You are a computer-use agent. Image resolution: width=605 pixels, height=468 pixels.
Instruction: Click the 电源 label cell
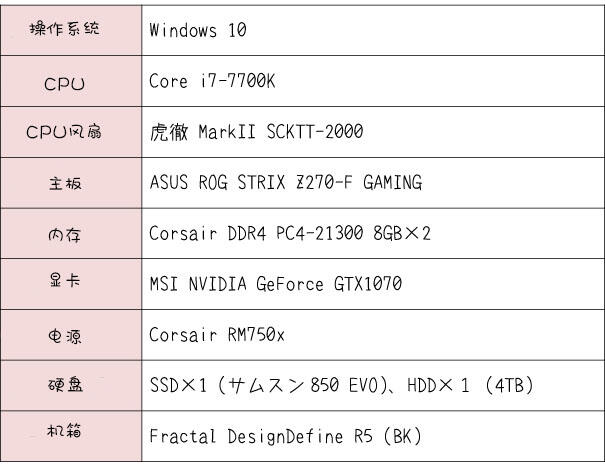71,335
